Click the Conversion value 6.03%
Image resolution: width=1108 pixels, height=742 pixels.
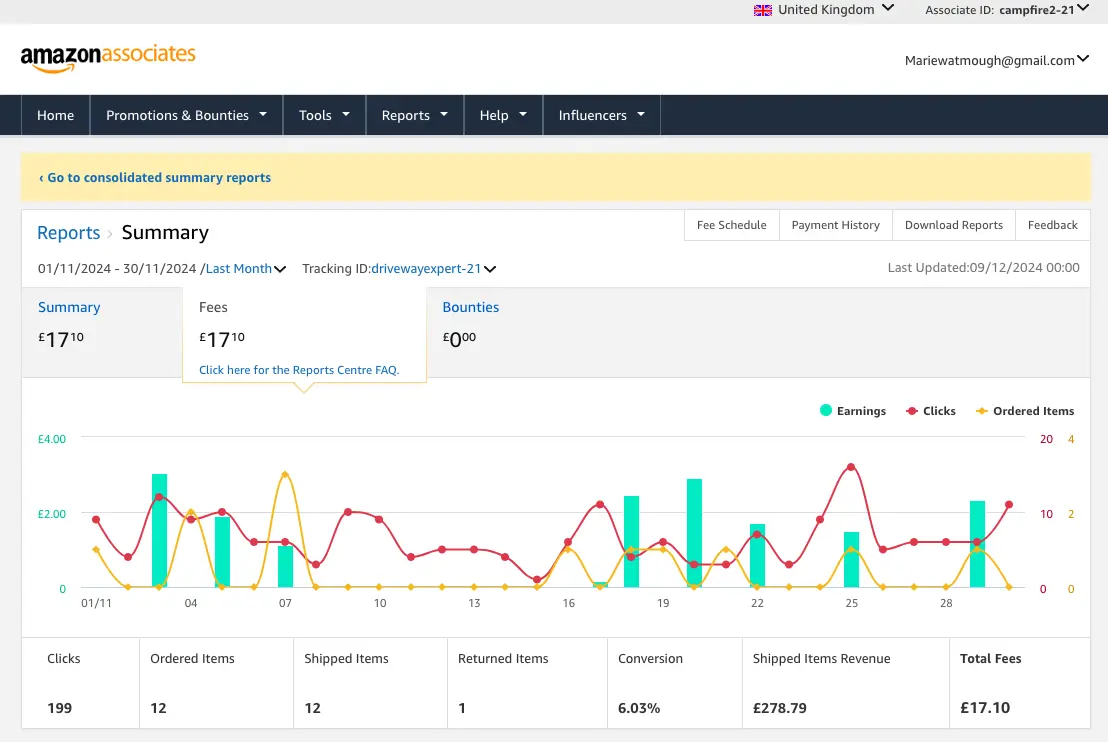[x=639, y=707]
